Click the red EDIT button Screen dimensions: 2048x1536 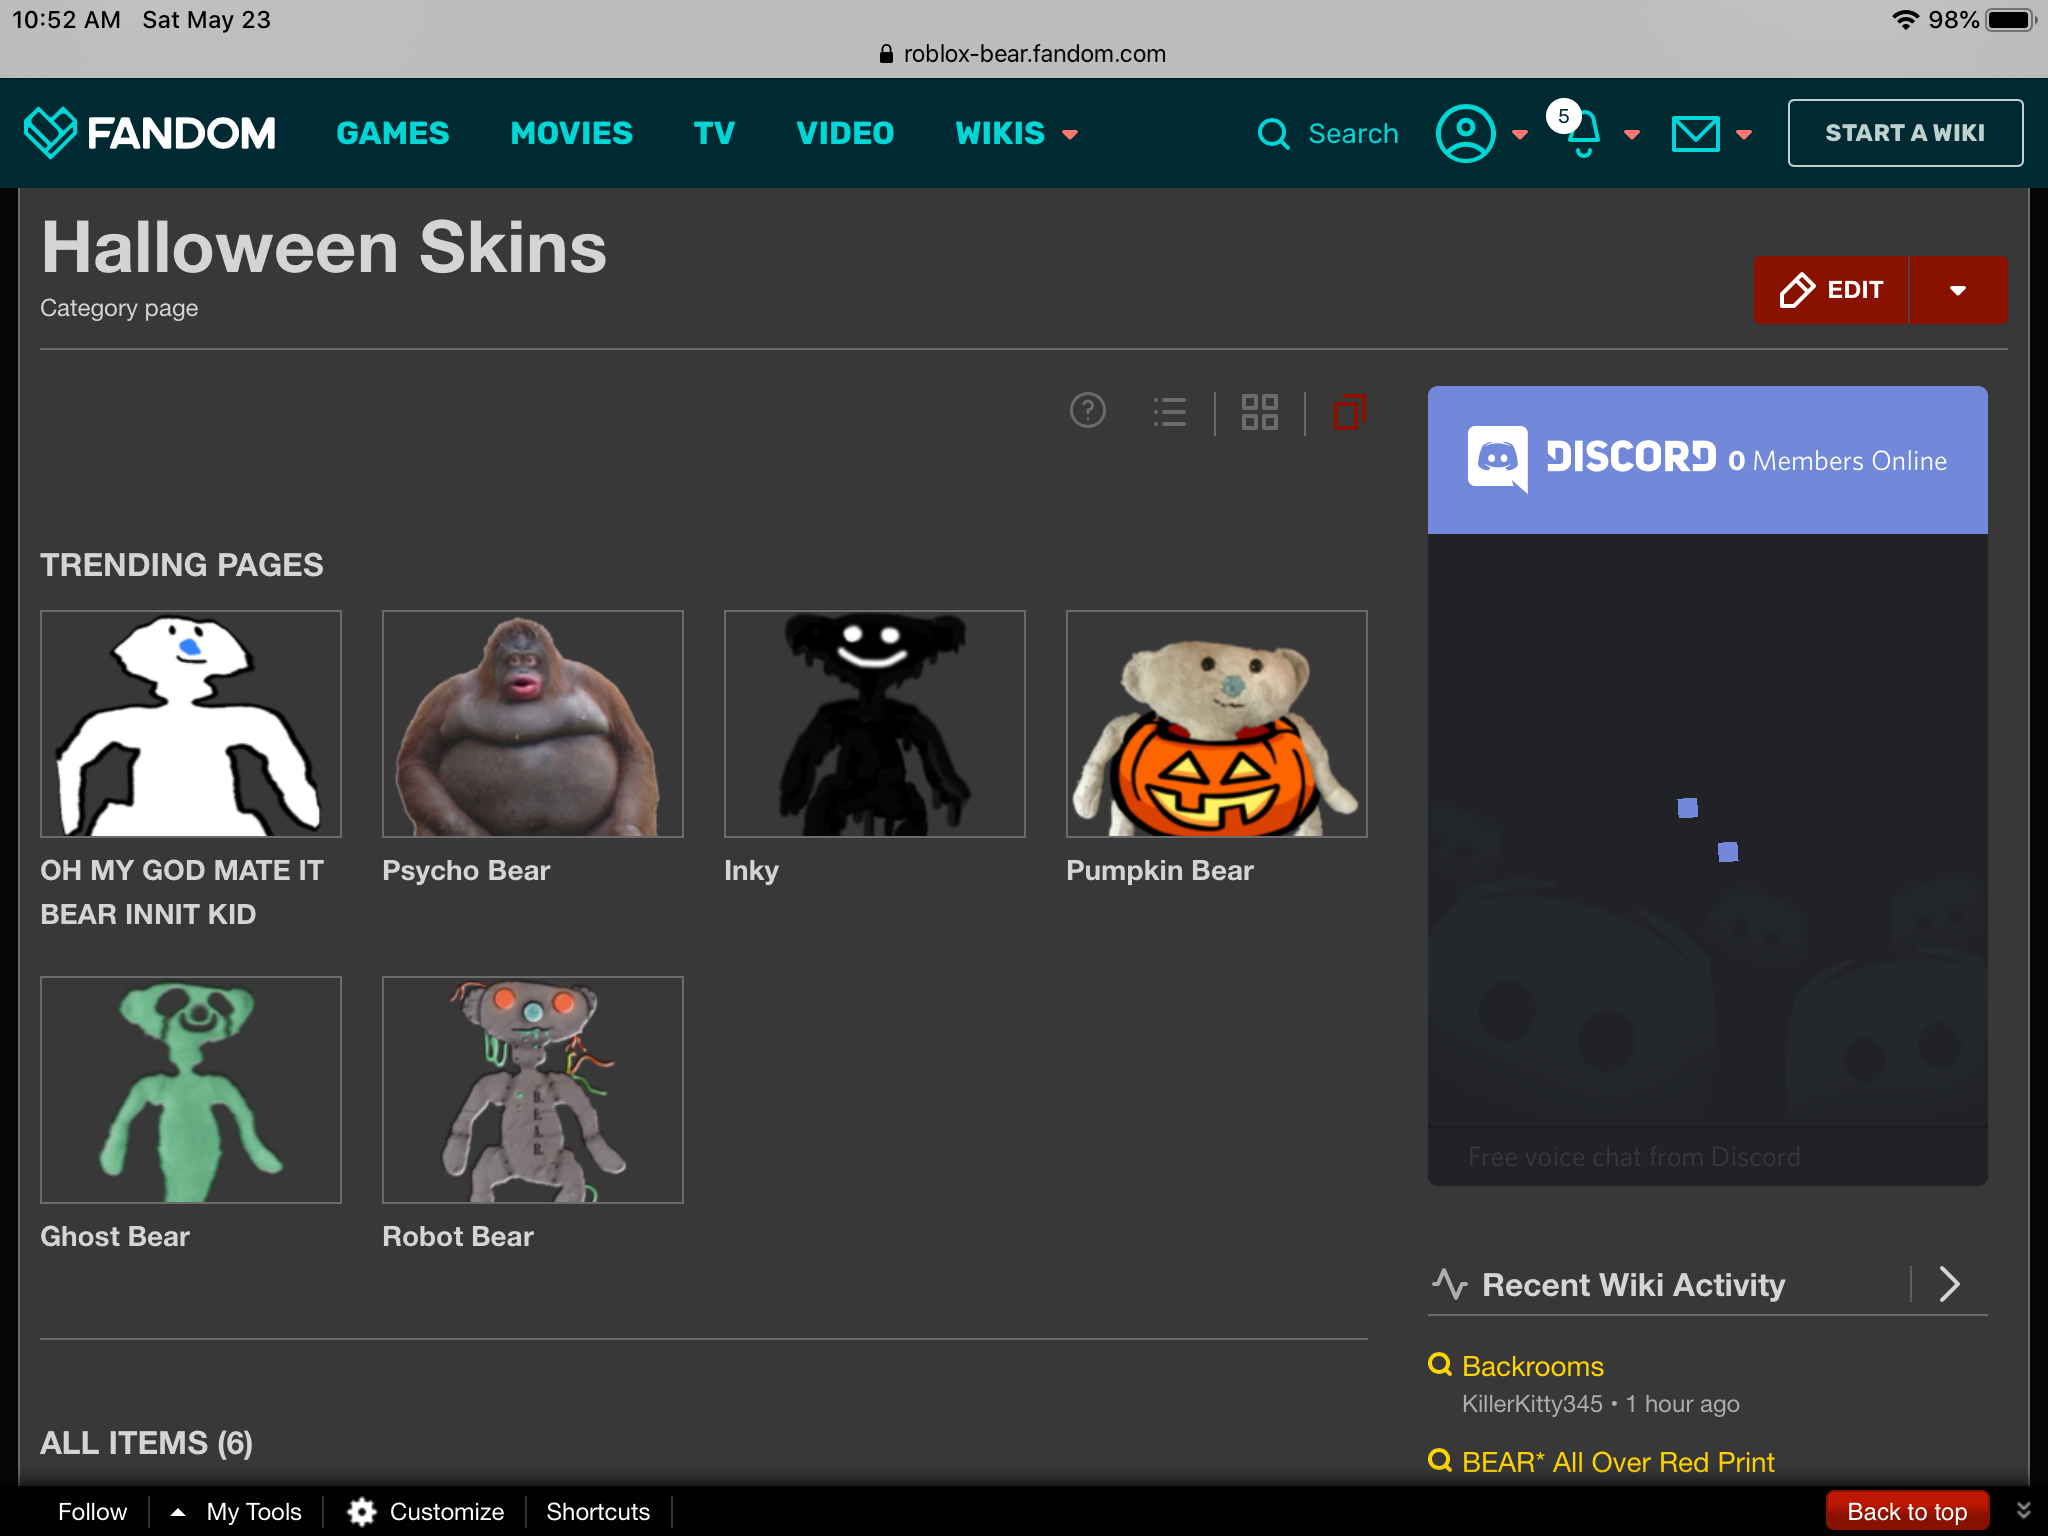pyautogui.click(x=1831, y=290)
